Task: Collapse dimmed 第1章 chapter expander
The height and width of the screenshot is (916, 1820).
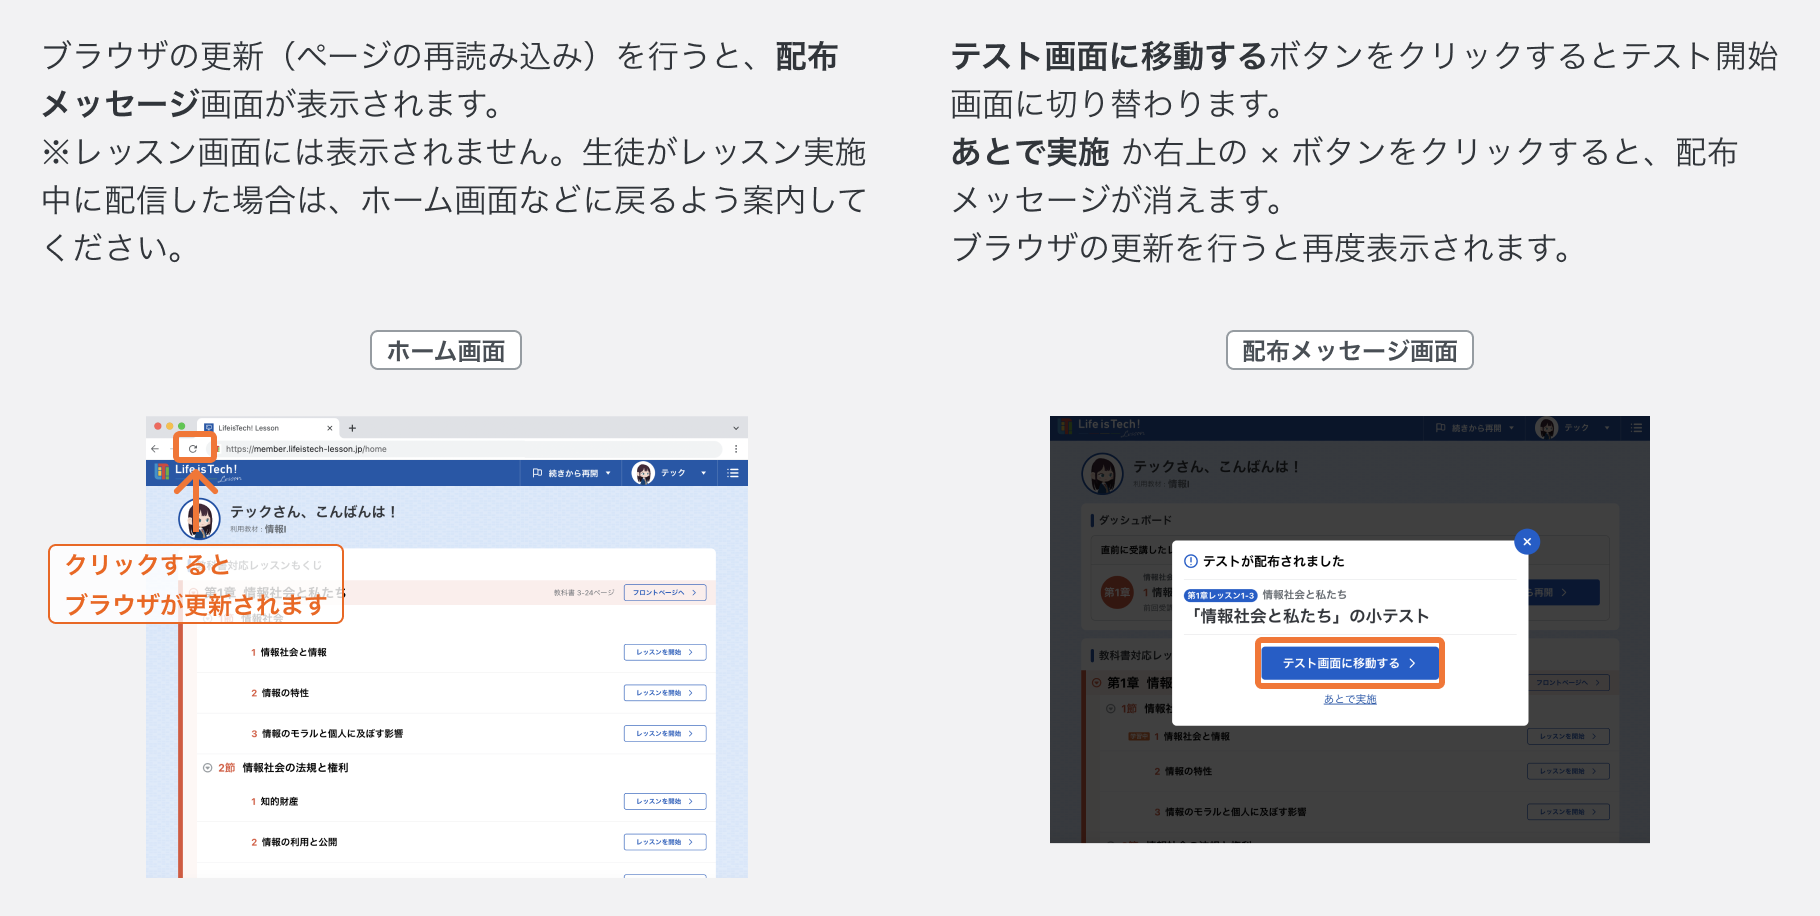Action: click(1097, 683)
